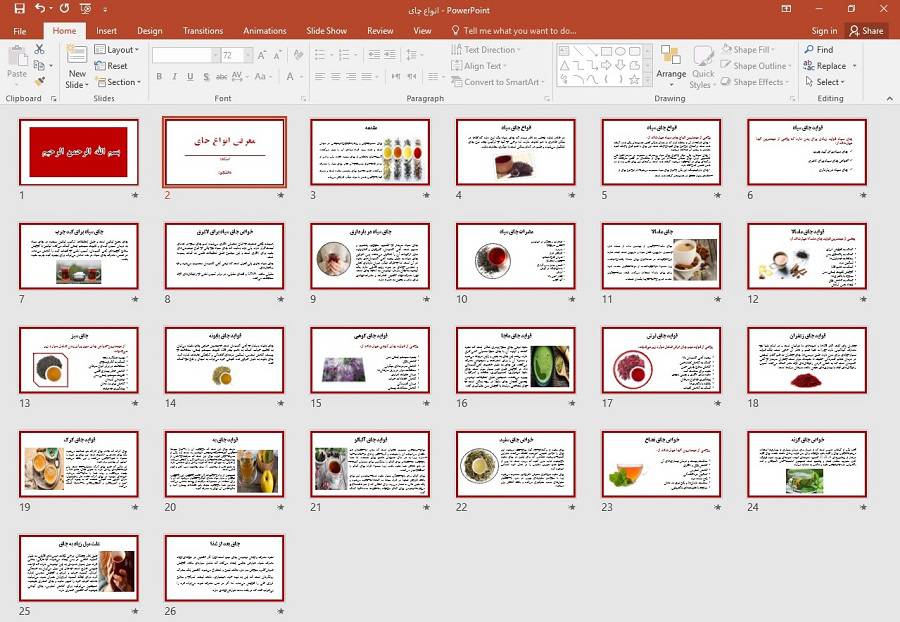Start the slideshow from the beginning icon
This screenshot has width=900, height=622.
(x=88, y=8)
